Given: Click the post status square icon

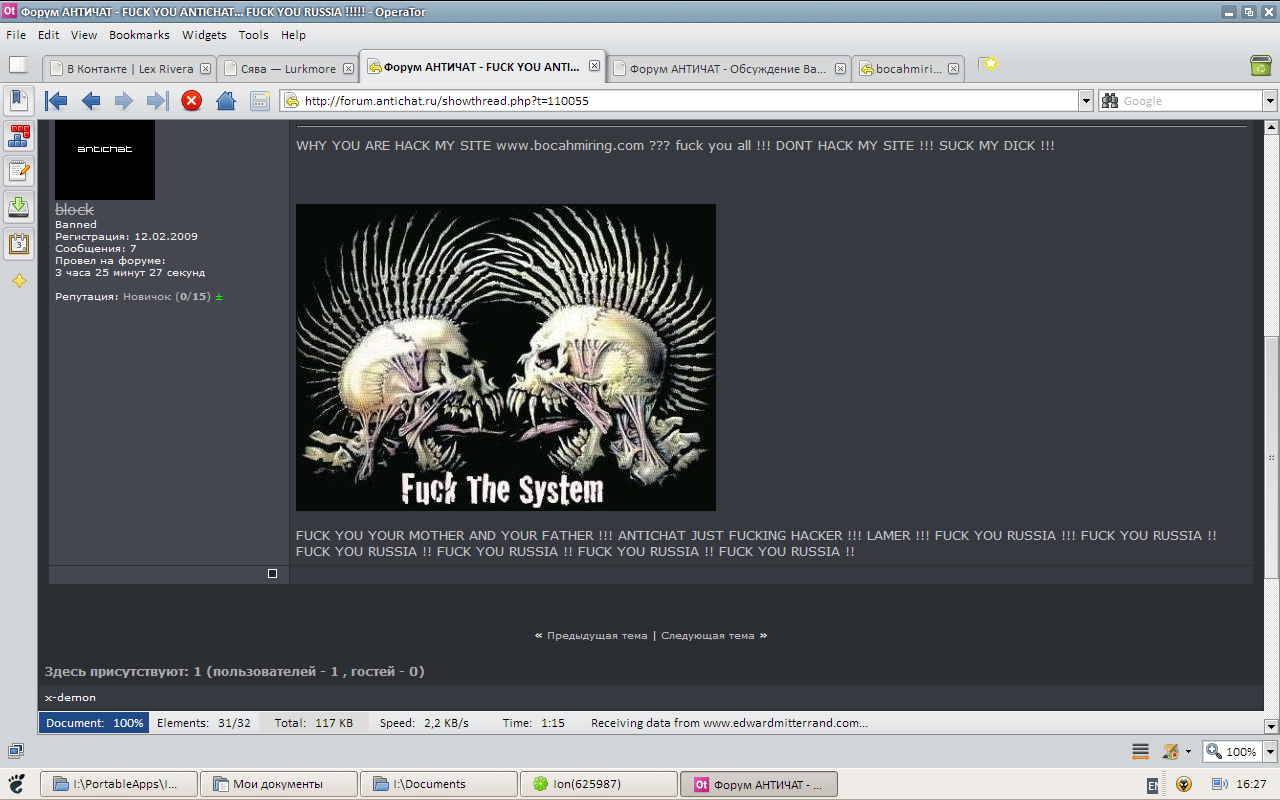Looking at the screenshot, I should [x=272, y=574].
